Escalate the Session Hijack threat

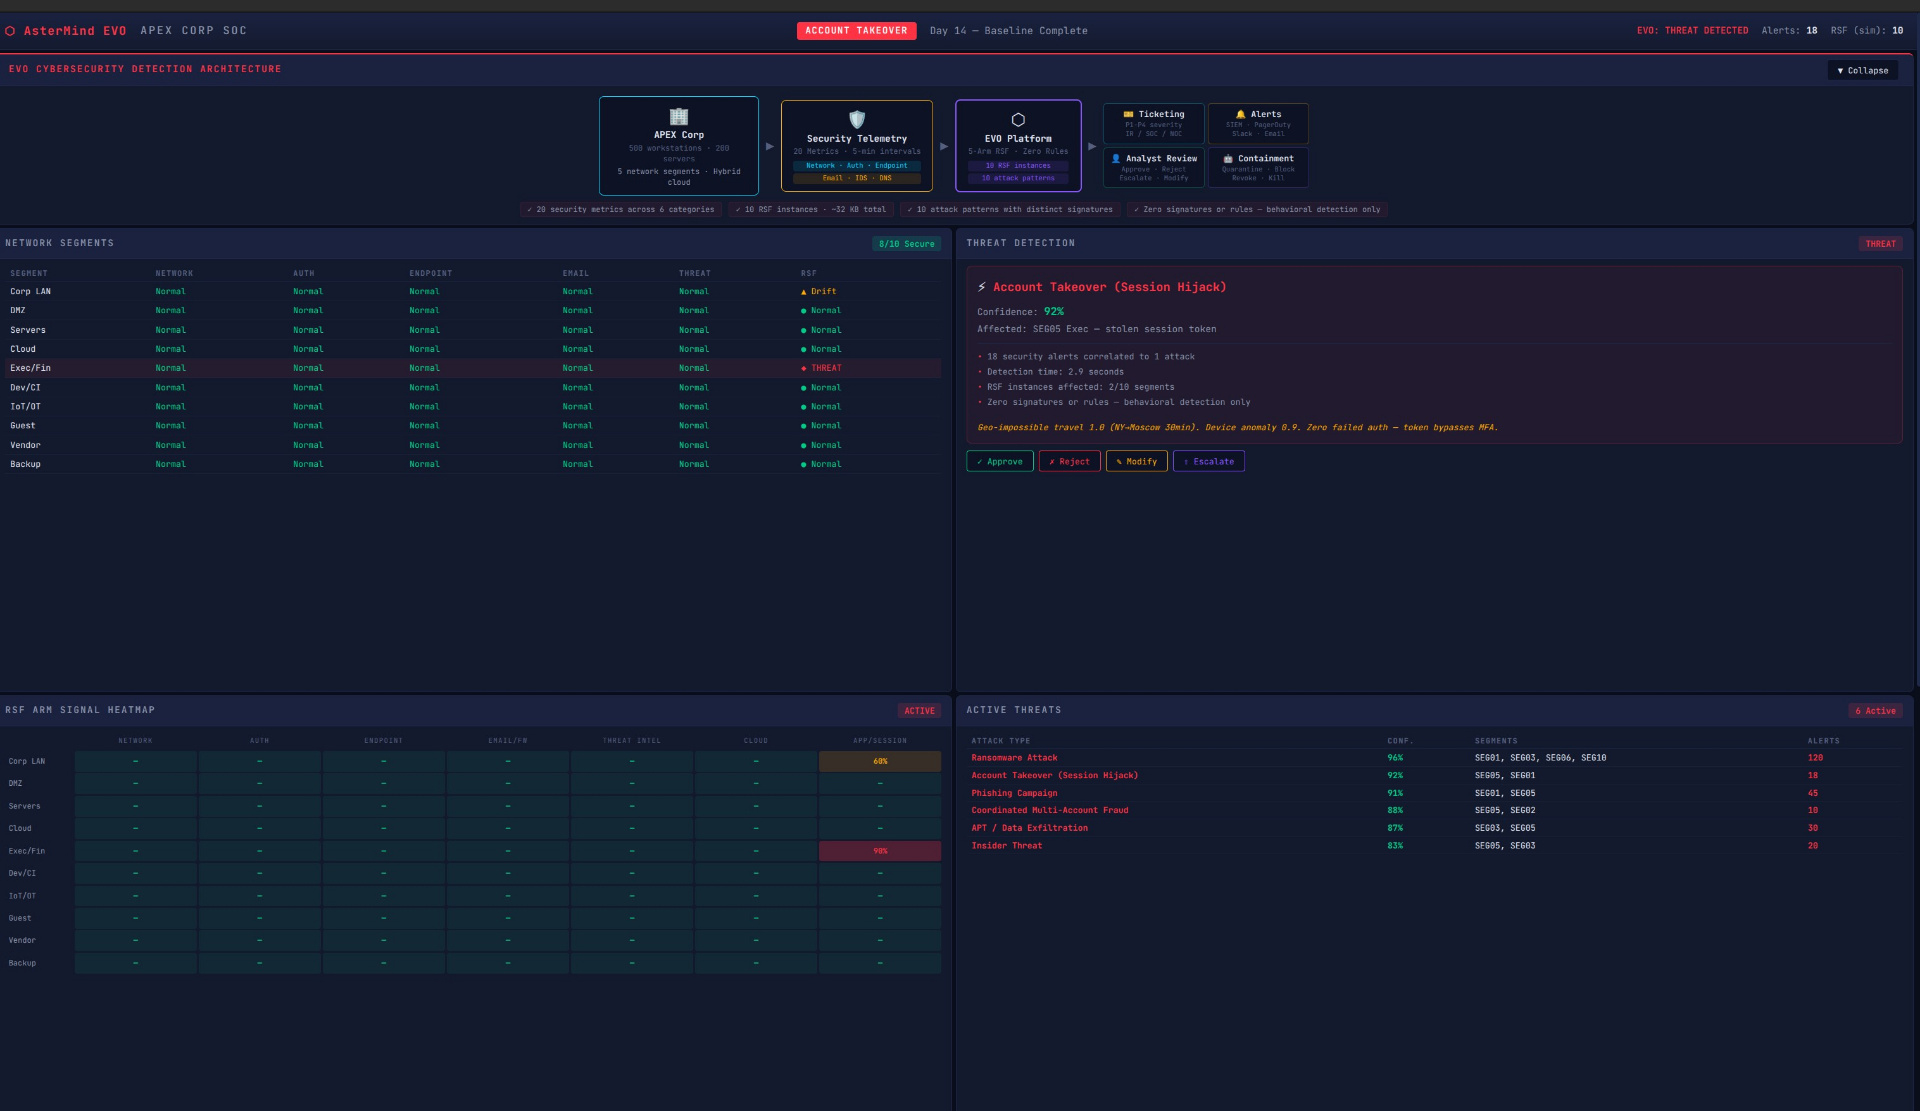1208,461
